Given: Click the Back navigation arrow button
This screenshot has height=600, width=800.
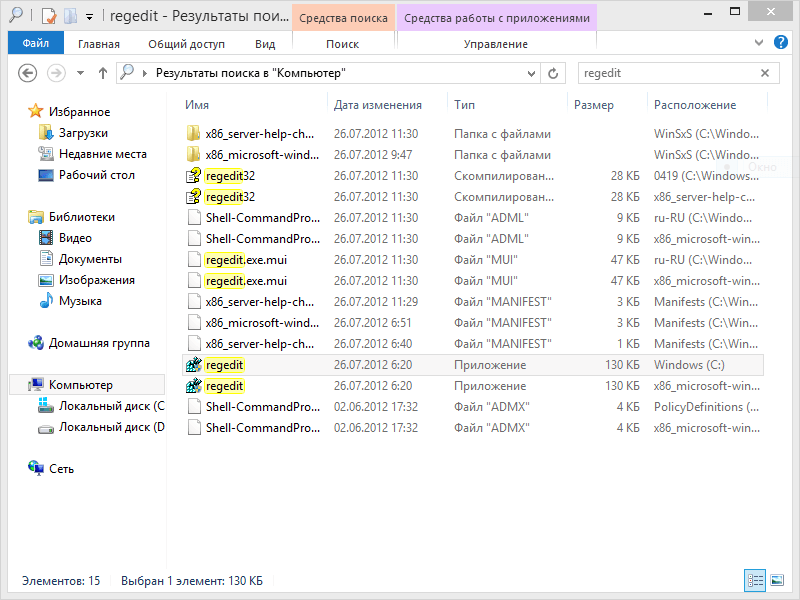Looking at the screenshot, I should [x=28, y=73].
